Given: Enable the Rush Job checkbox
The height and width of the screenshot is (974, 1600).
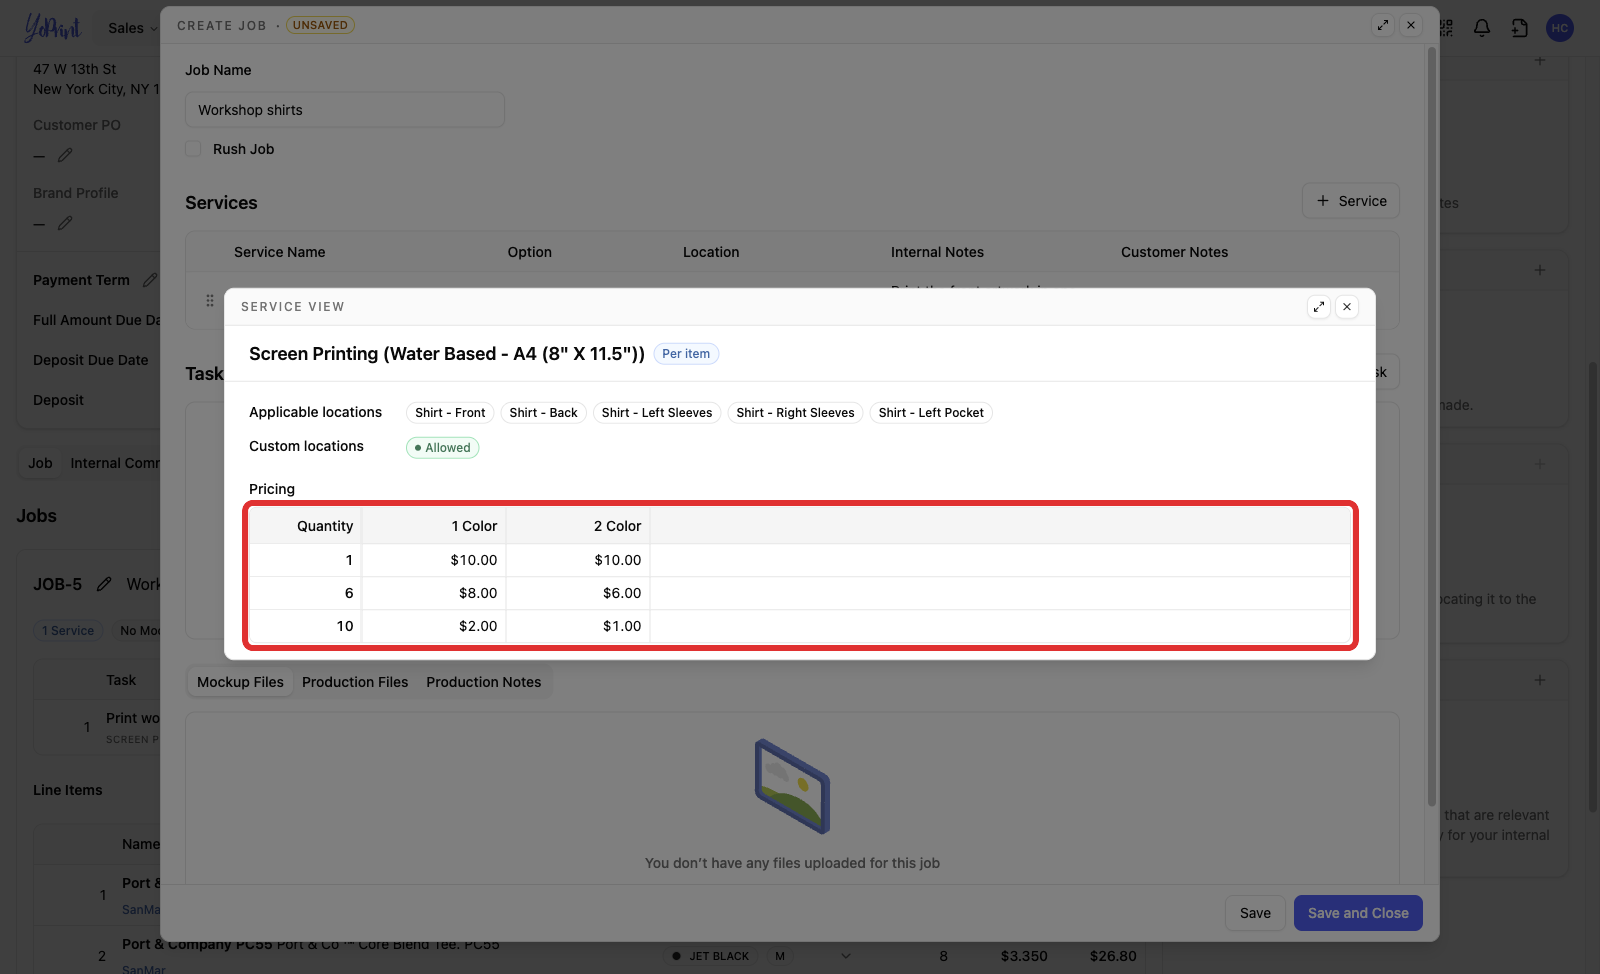Looking at the screenshot, I should (193, 149).
